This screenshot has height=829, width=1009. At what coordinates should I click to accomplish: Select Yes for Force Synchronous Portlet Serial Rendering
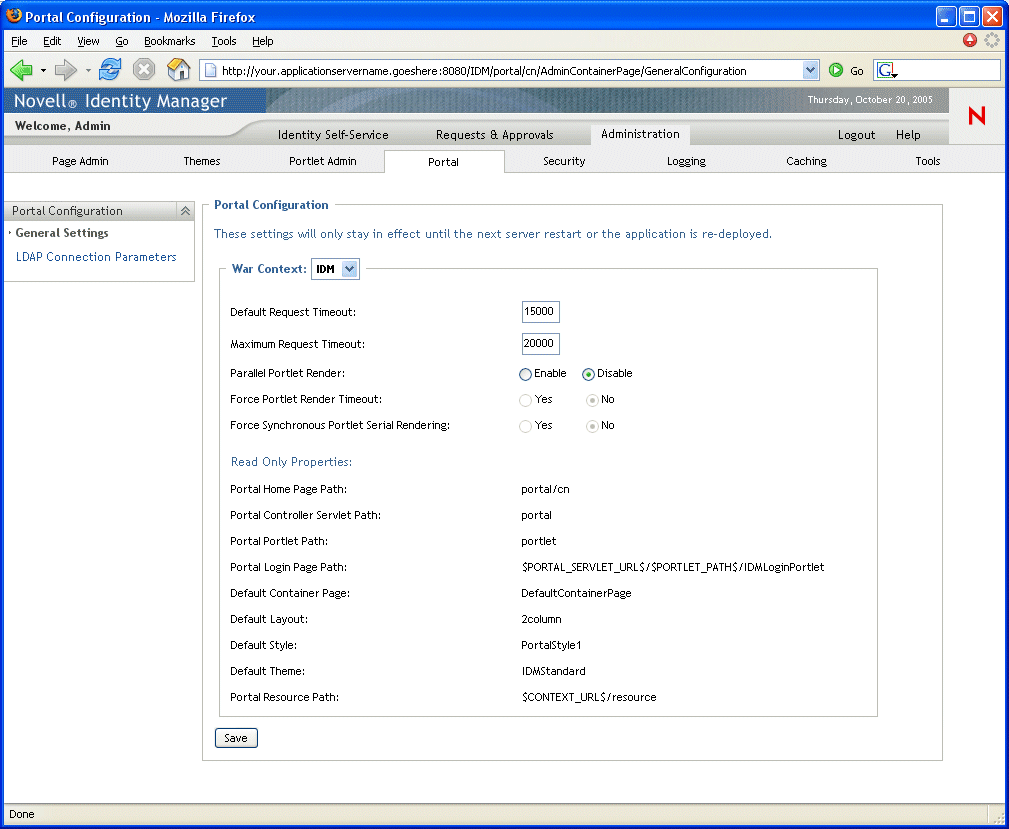[x=526, y=426]
